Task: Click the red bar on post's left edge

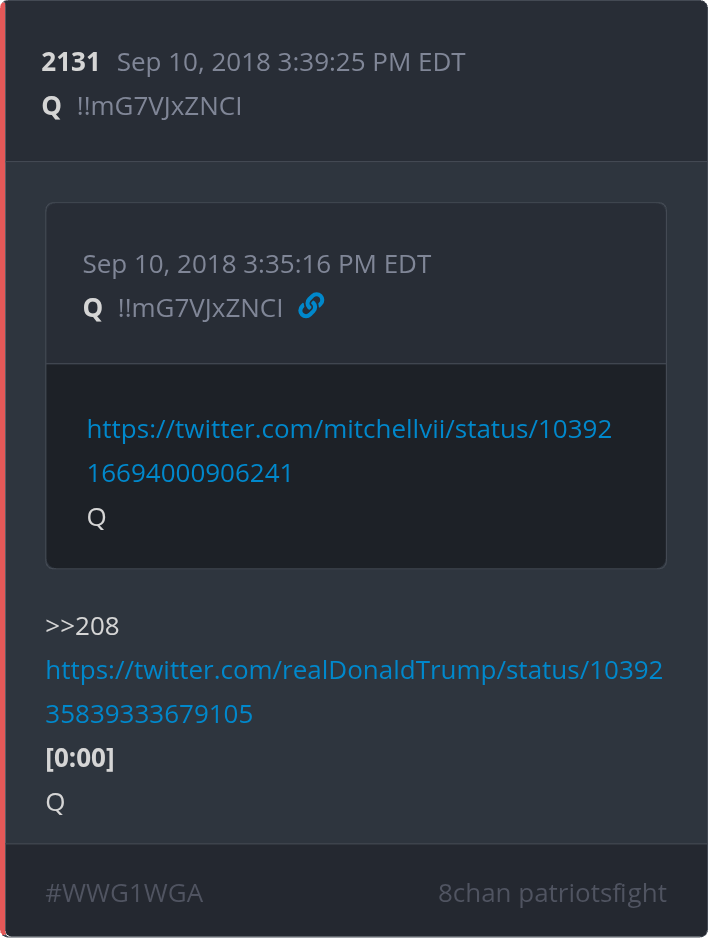Action: point(3,469)
